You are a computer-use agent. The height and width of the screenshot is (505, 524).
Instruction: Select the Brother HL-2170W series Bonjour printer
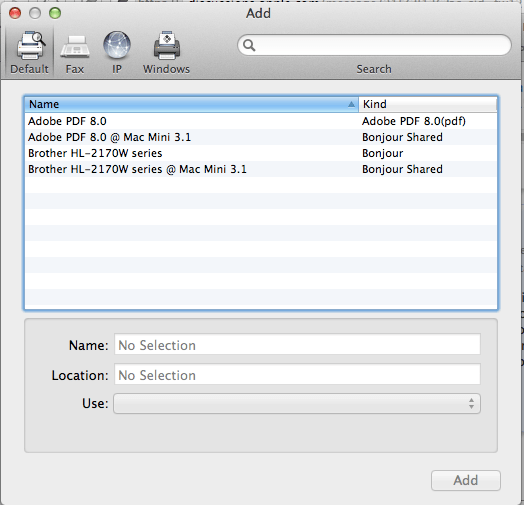coord(261,153)
